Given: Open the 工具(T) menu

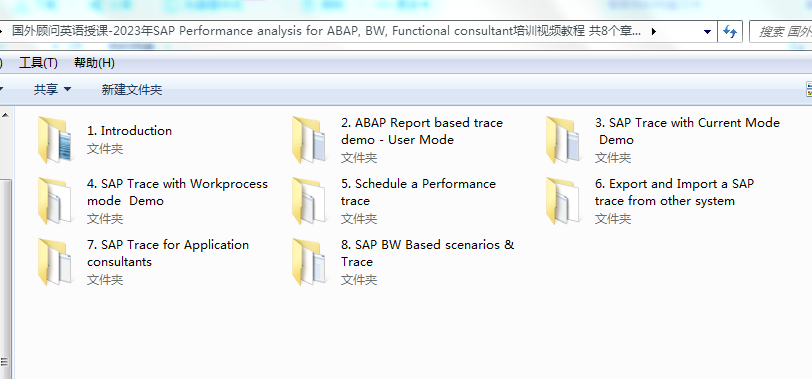Looking at the screenshot, I should (x=38, y=63).
